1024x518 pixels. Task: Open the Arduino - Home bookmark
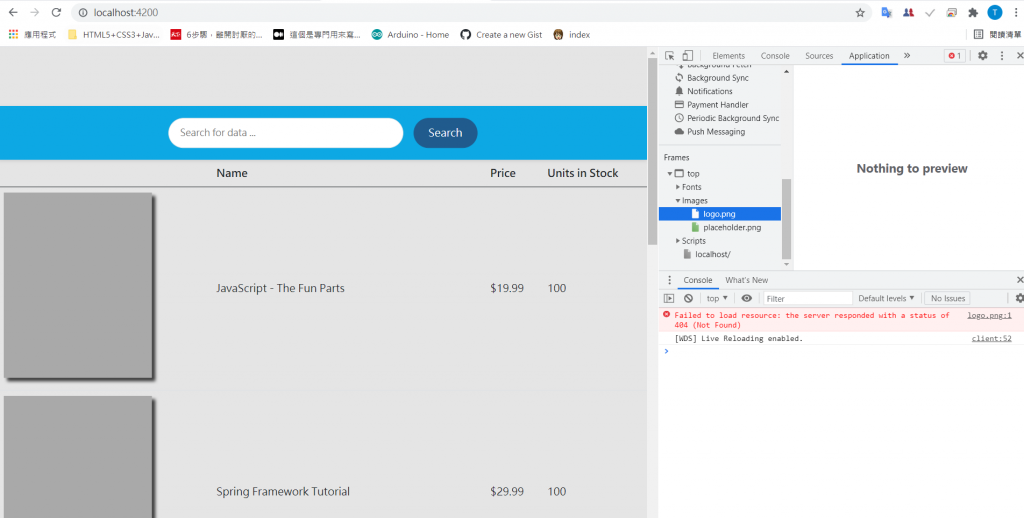coord(410,35)
